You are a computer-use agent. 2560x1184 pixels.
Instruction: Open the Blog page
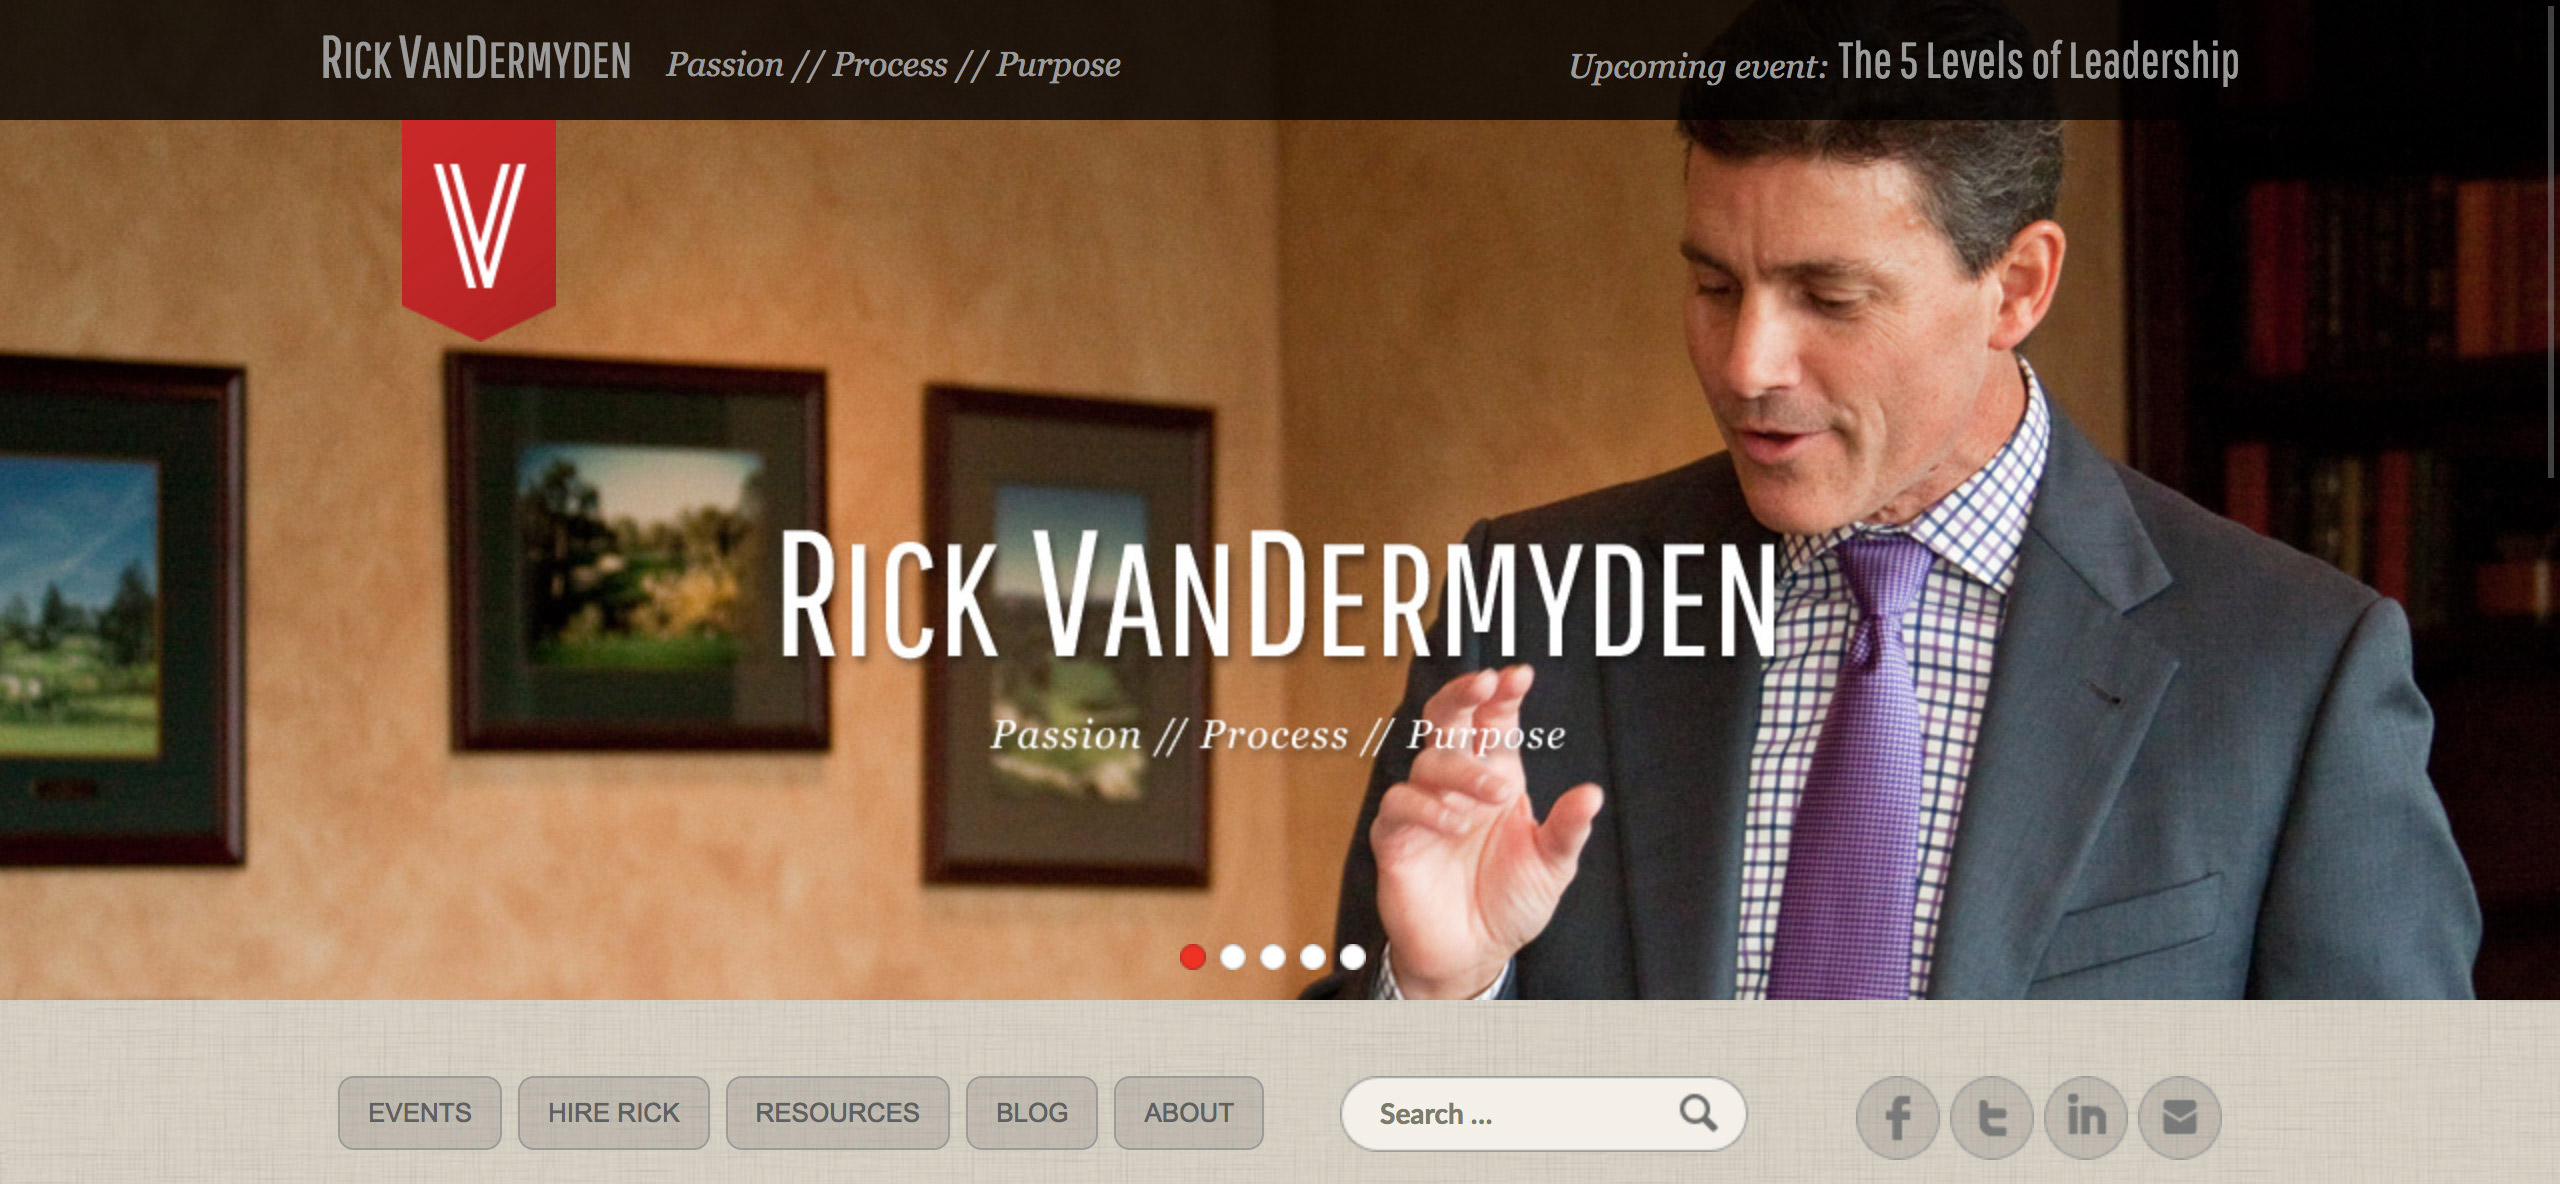click(1032, 1113)
